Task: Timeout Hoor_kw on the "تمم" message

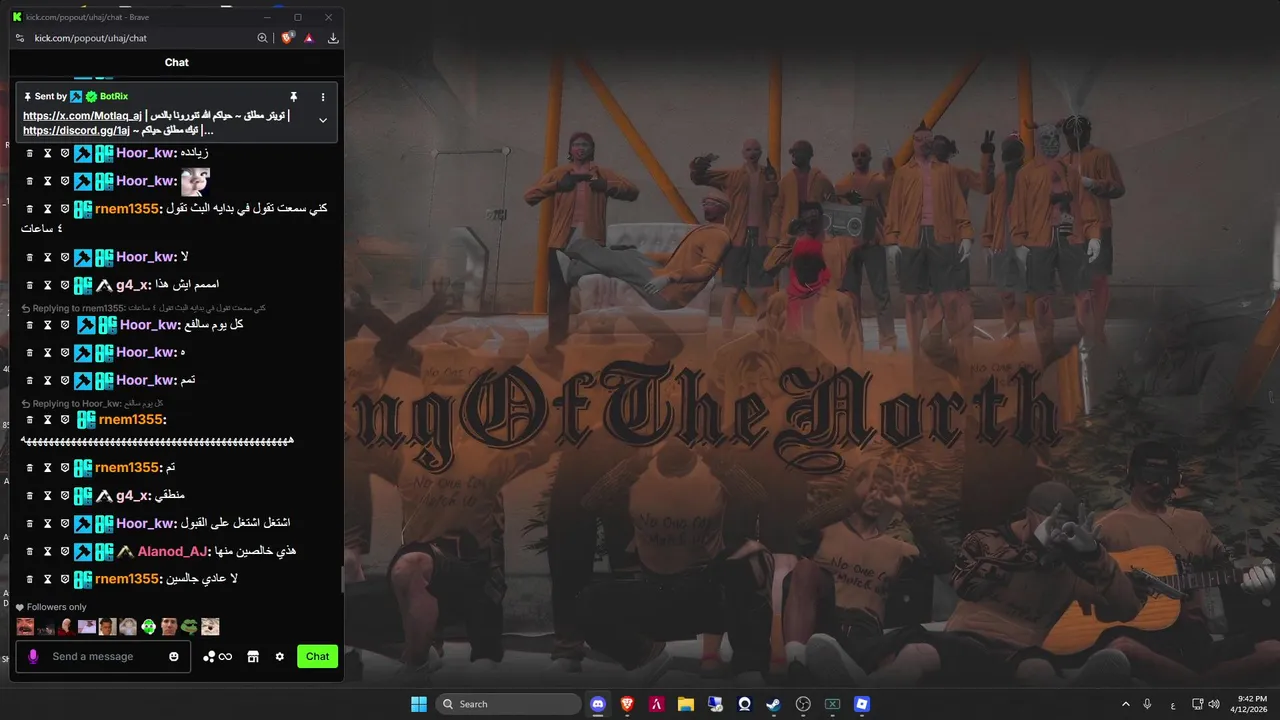Action: (47, 381)
